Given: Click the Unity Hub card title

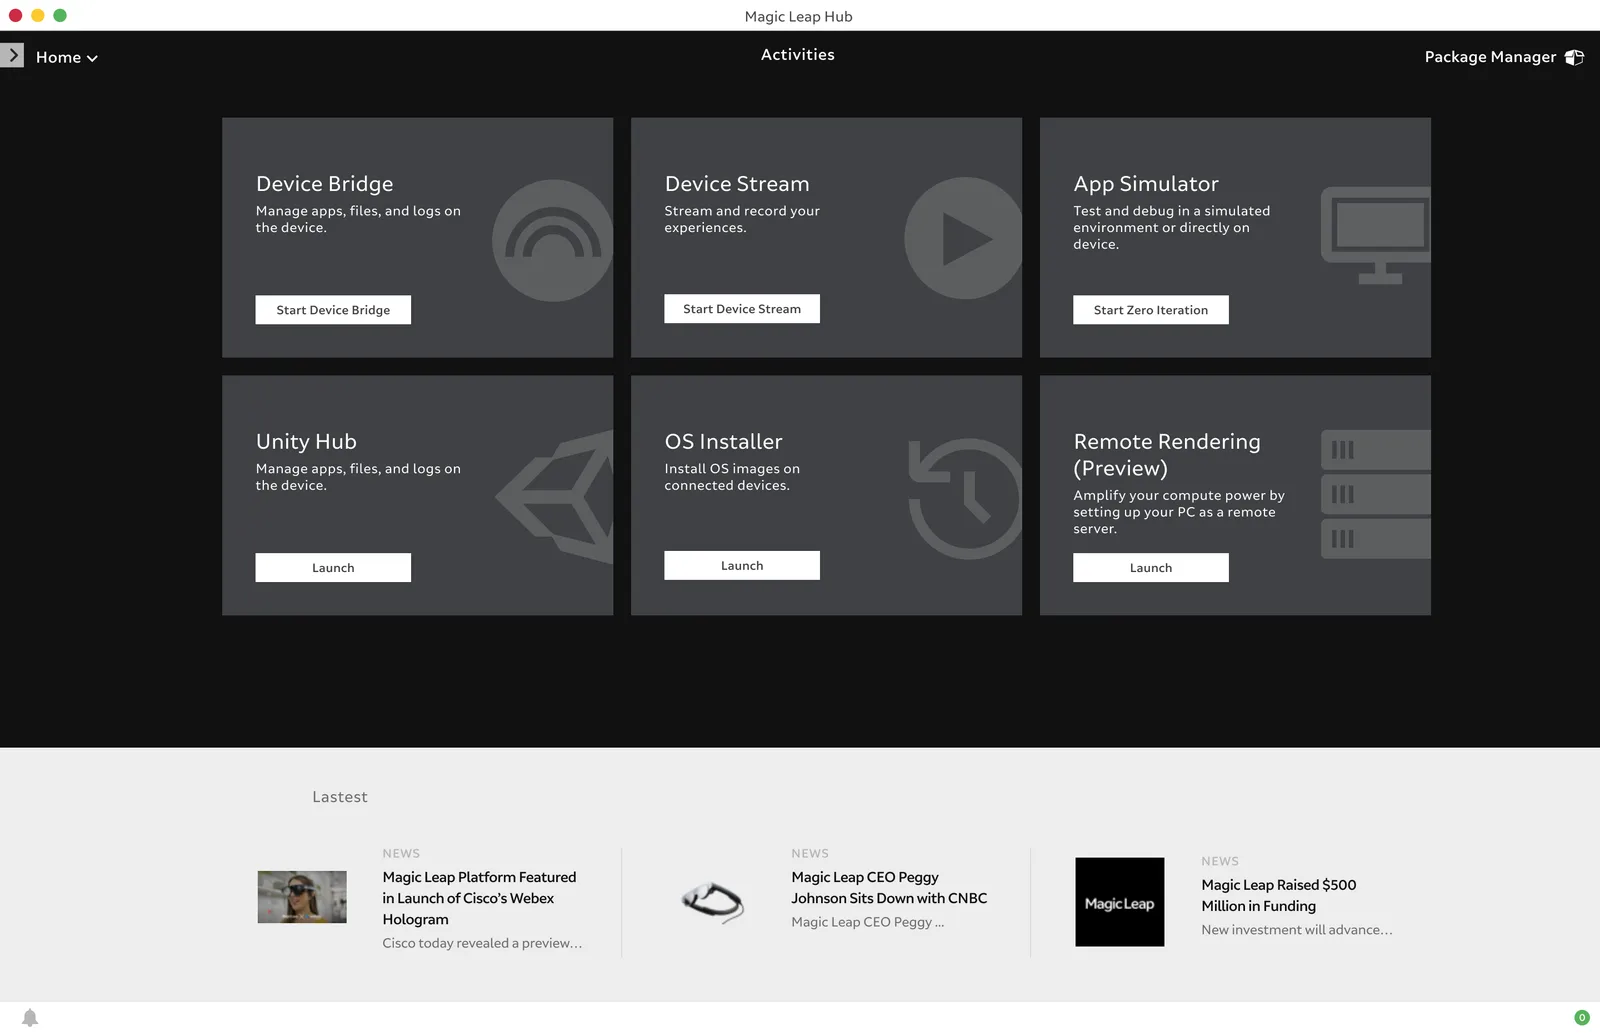Looking at the screenshot, I should (x=306, y=442).
